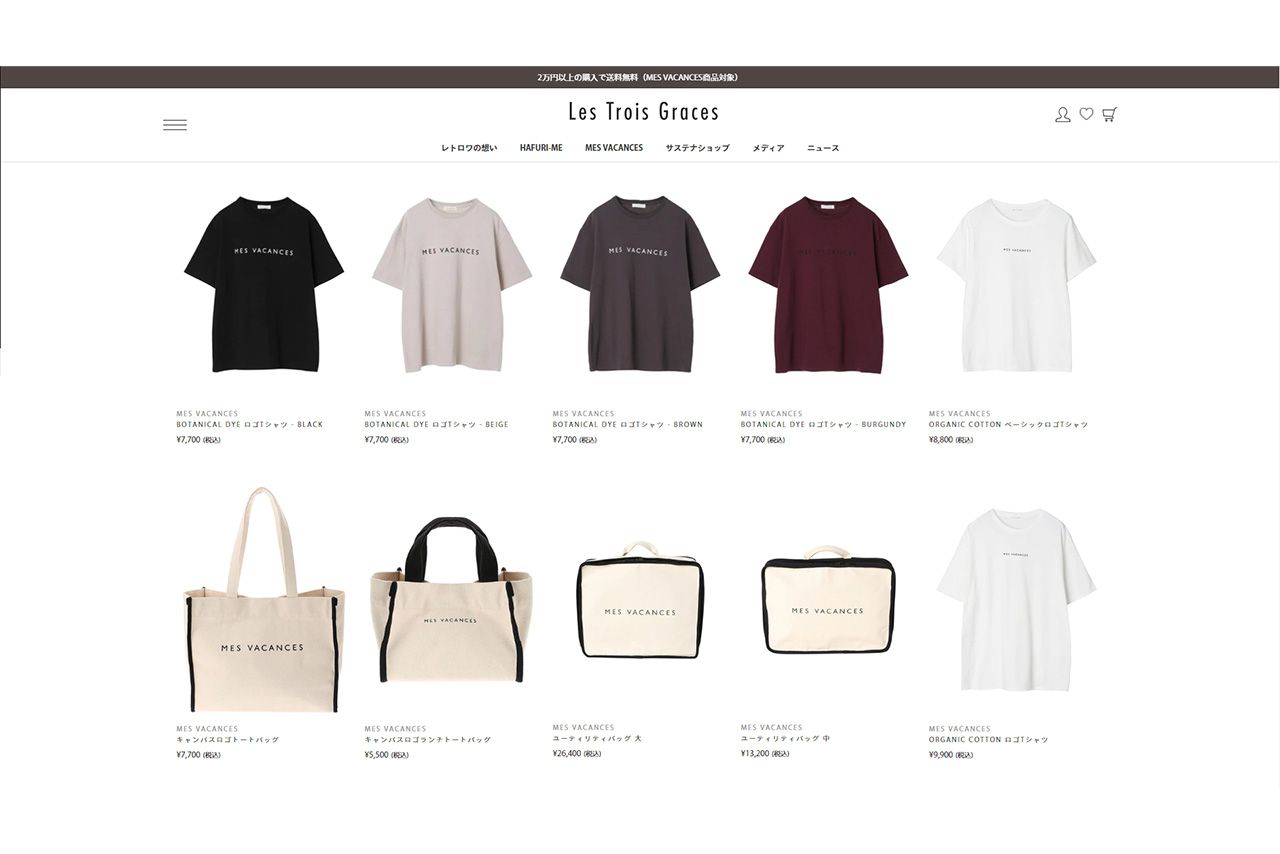Open the BOTANICAL DYE BEIGE product title
This screenshot has width=1280, height=854.
[x=436, y=425]
